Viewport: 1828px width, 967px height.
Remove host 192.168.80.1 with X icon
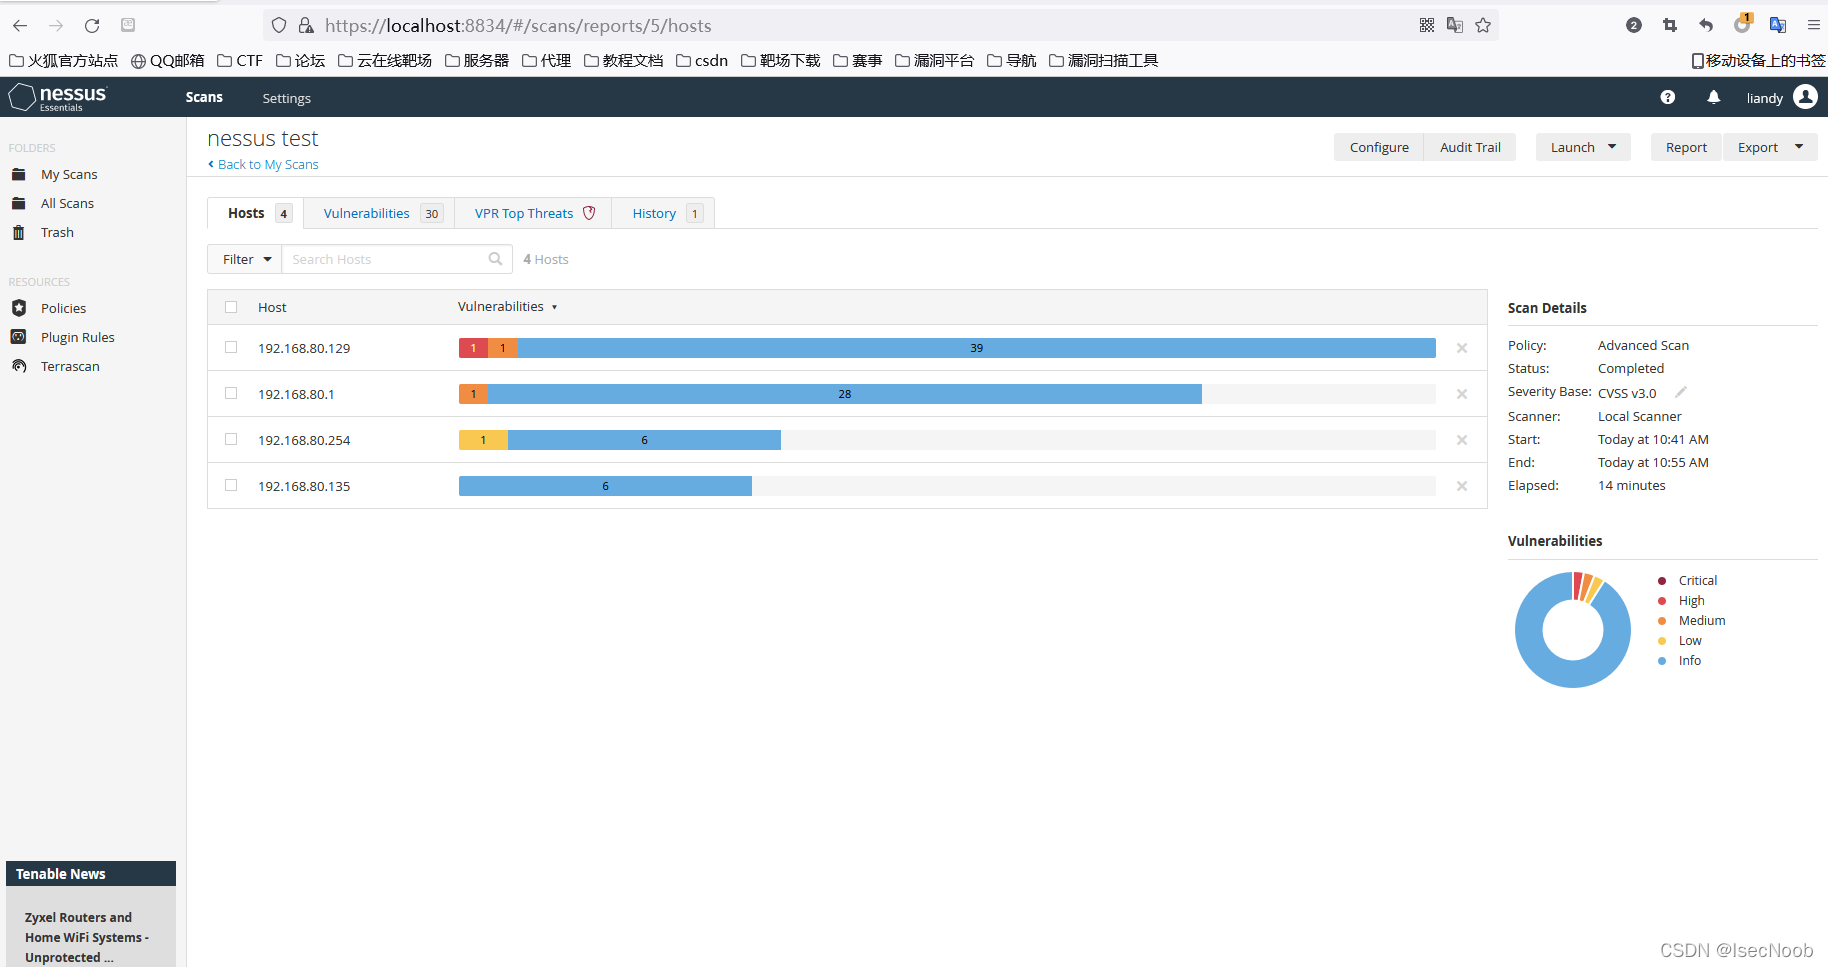tap(1462, 394)
